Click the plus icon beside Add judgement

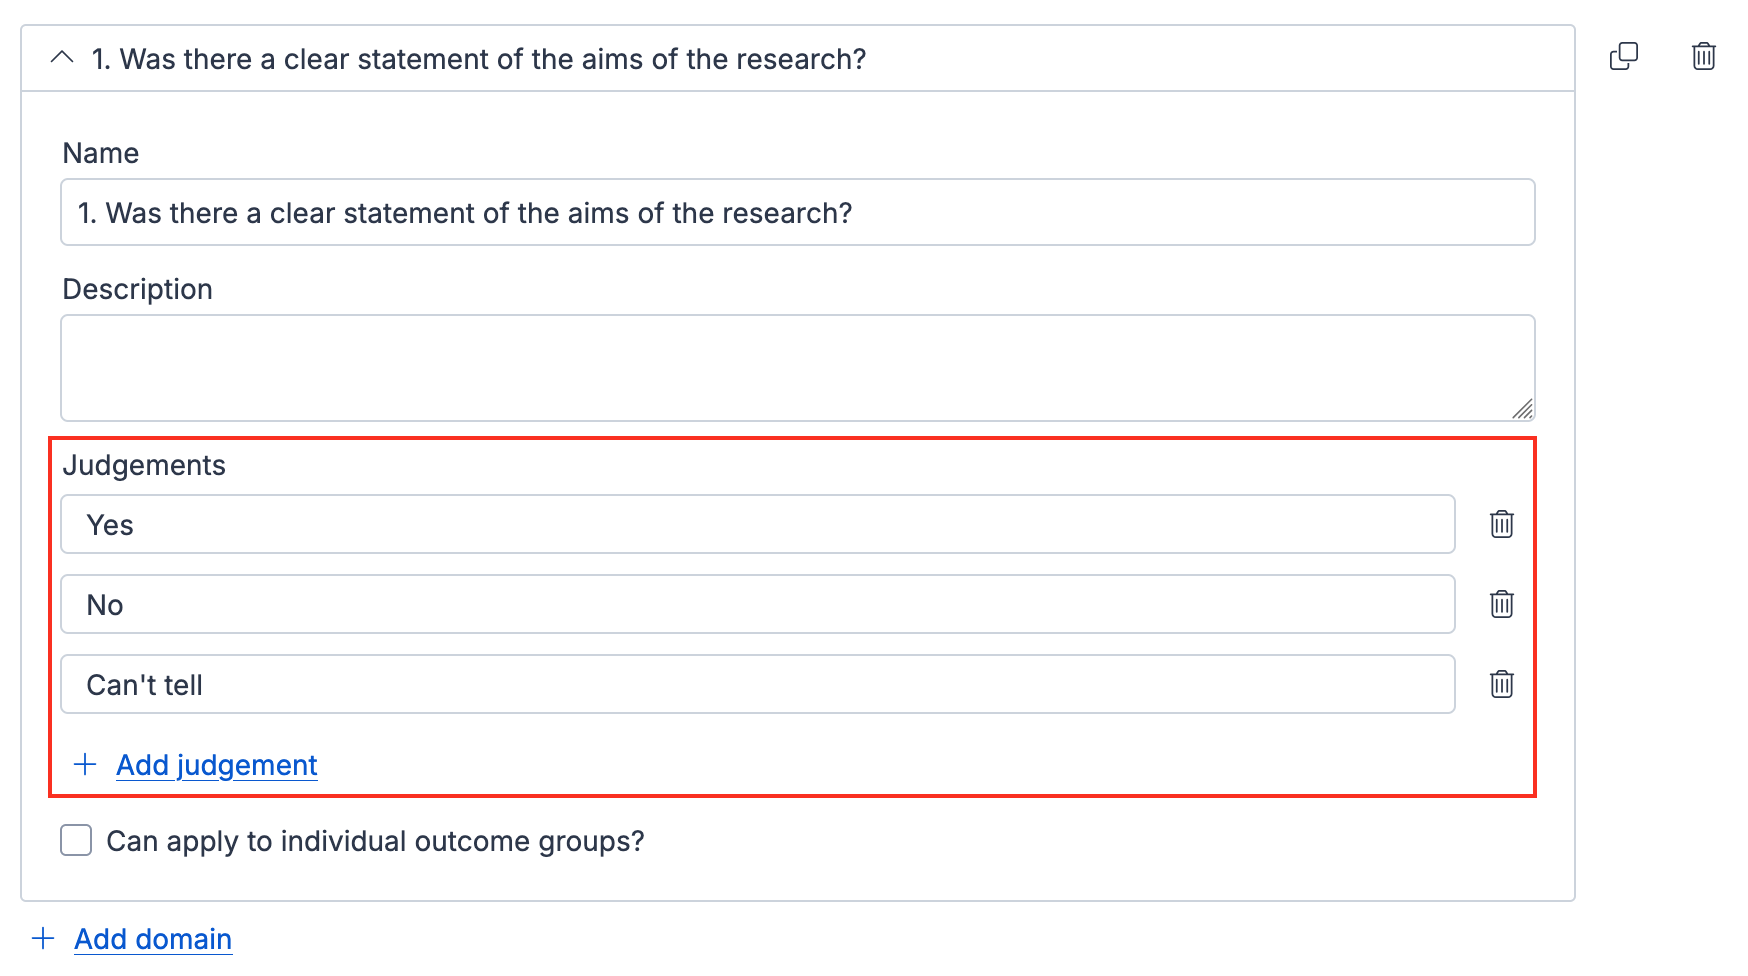pyautogui.click(x=85, y=765)
